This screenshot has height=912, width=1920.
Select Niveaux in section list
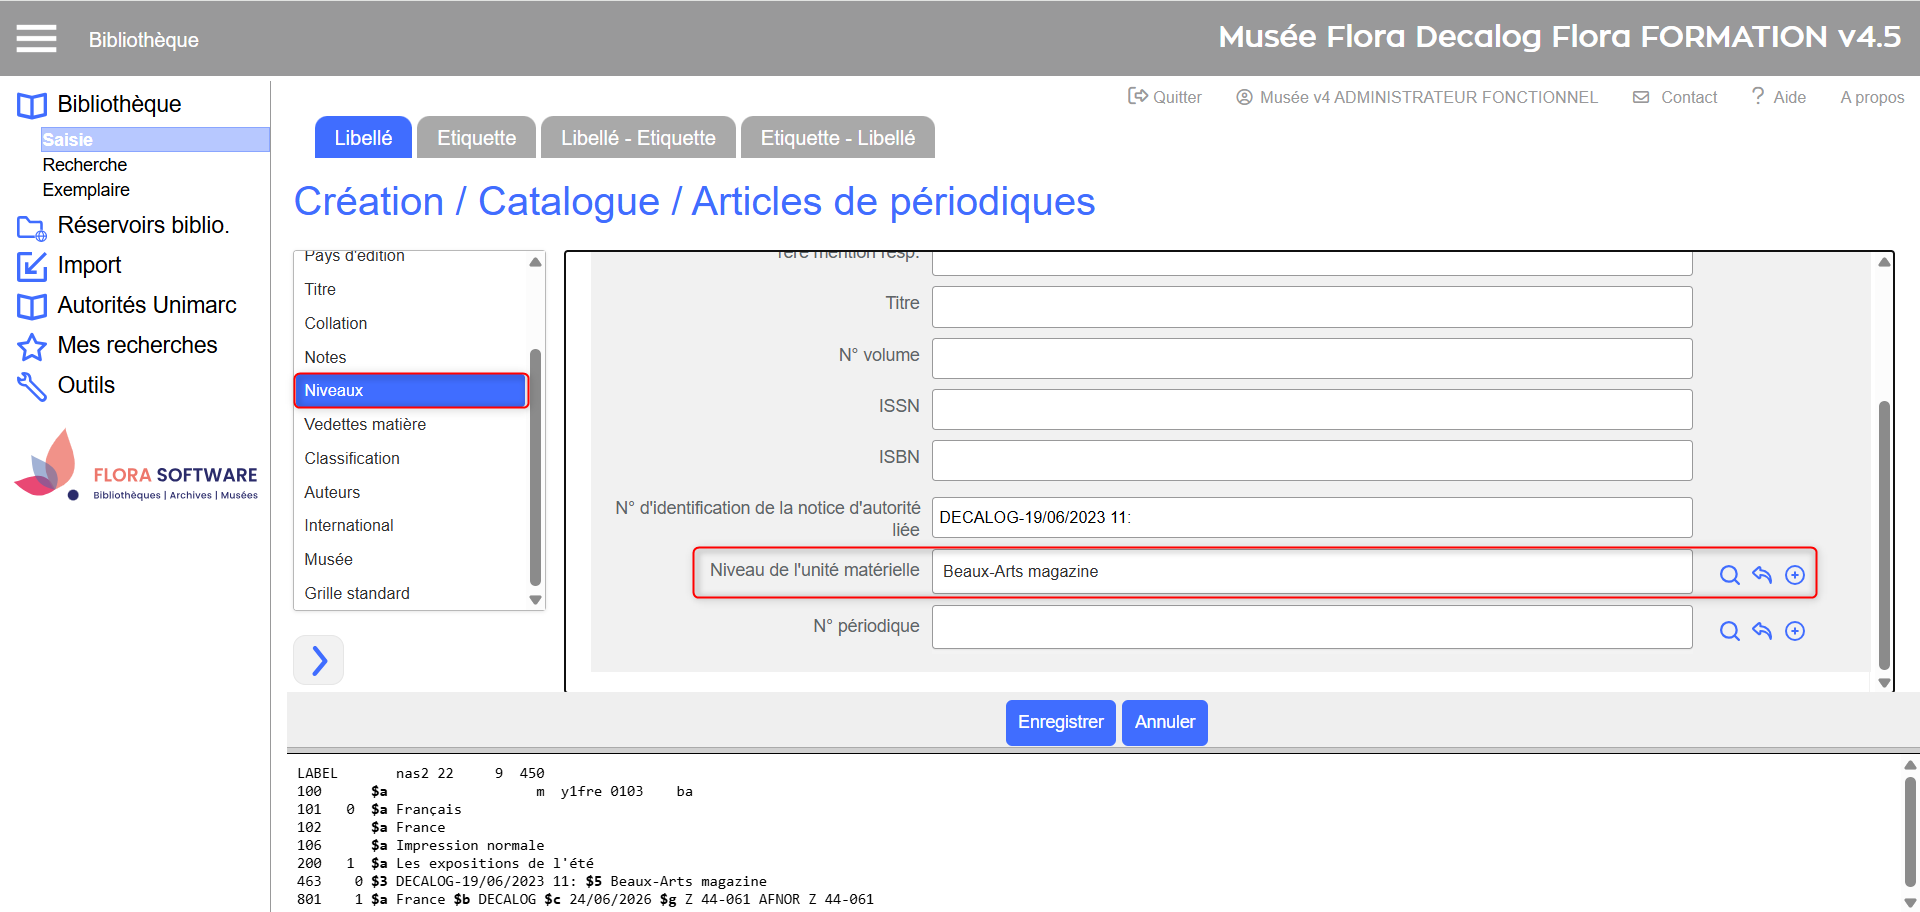tap(411, 390)
